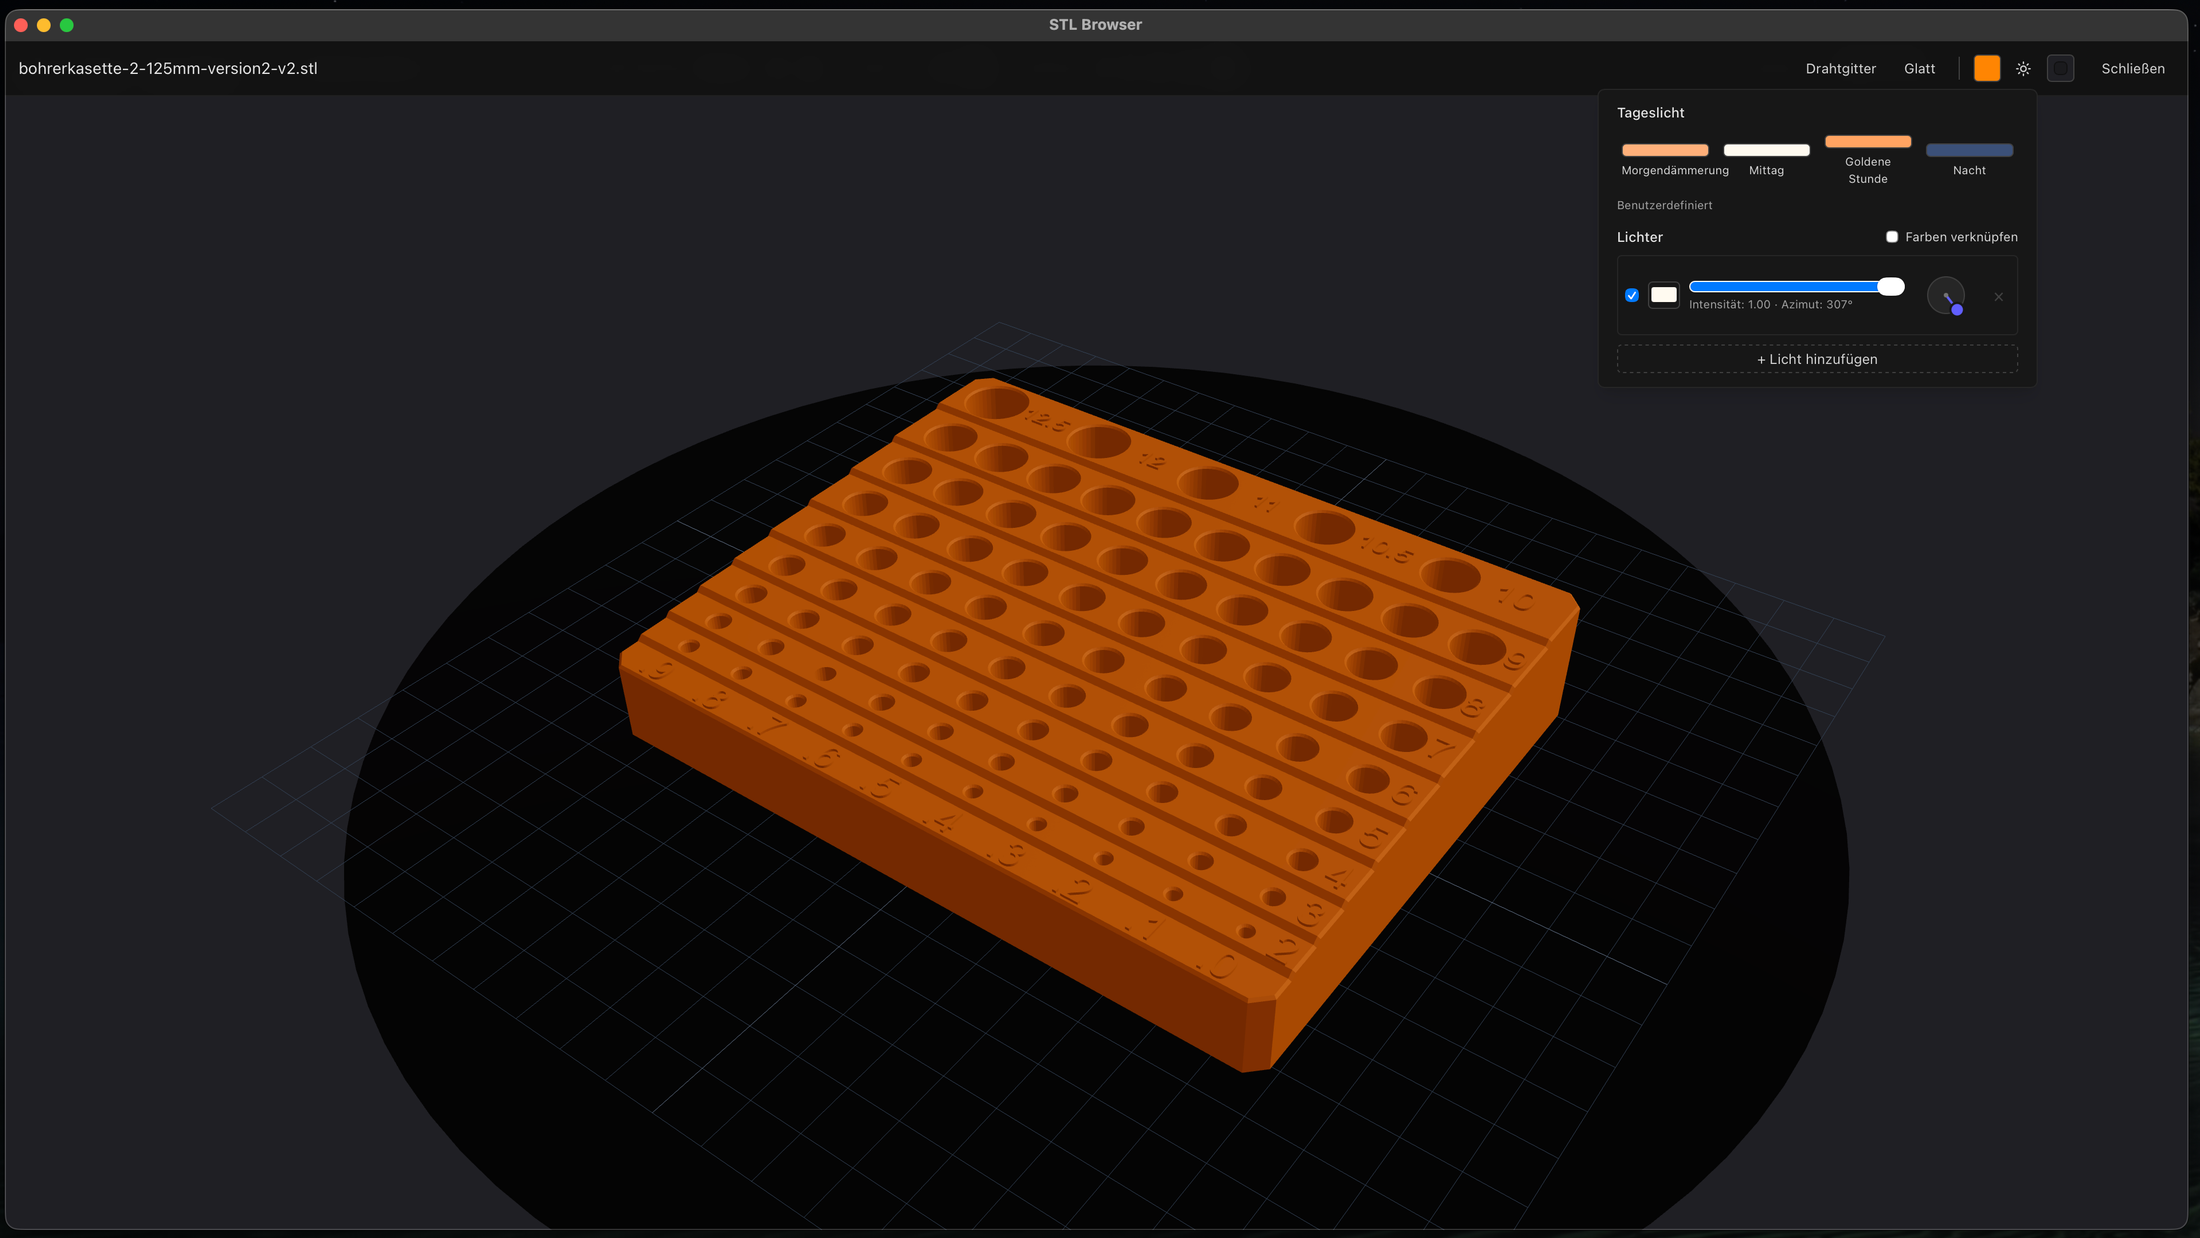2200x1238 pixels.
Task: Open the dark background color swatch
Action: [2060, 69]
